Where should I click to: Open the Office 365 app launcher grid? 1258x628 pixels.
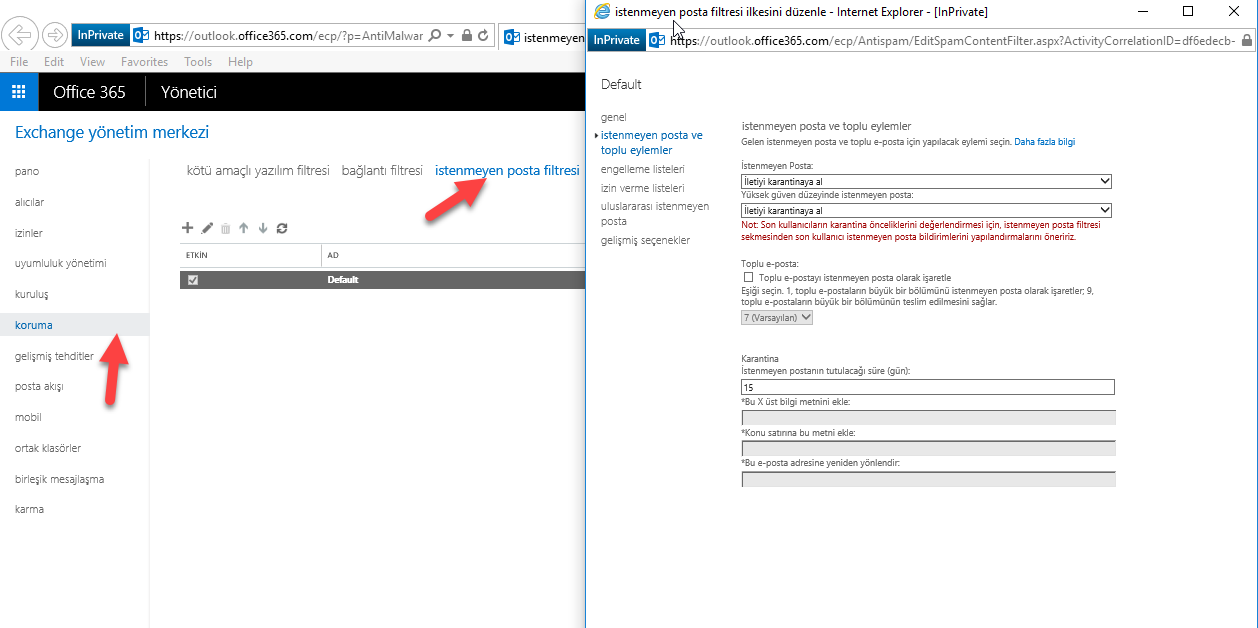click(19, 92)
